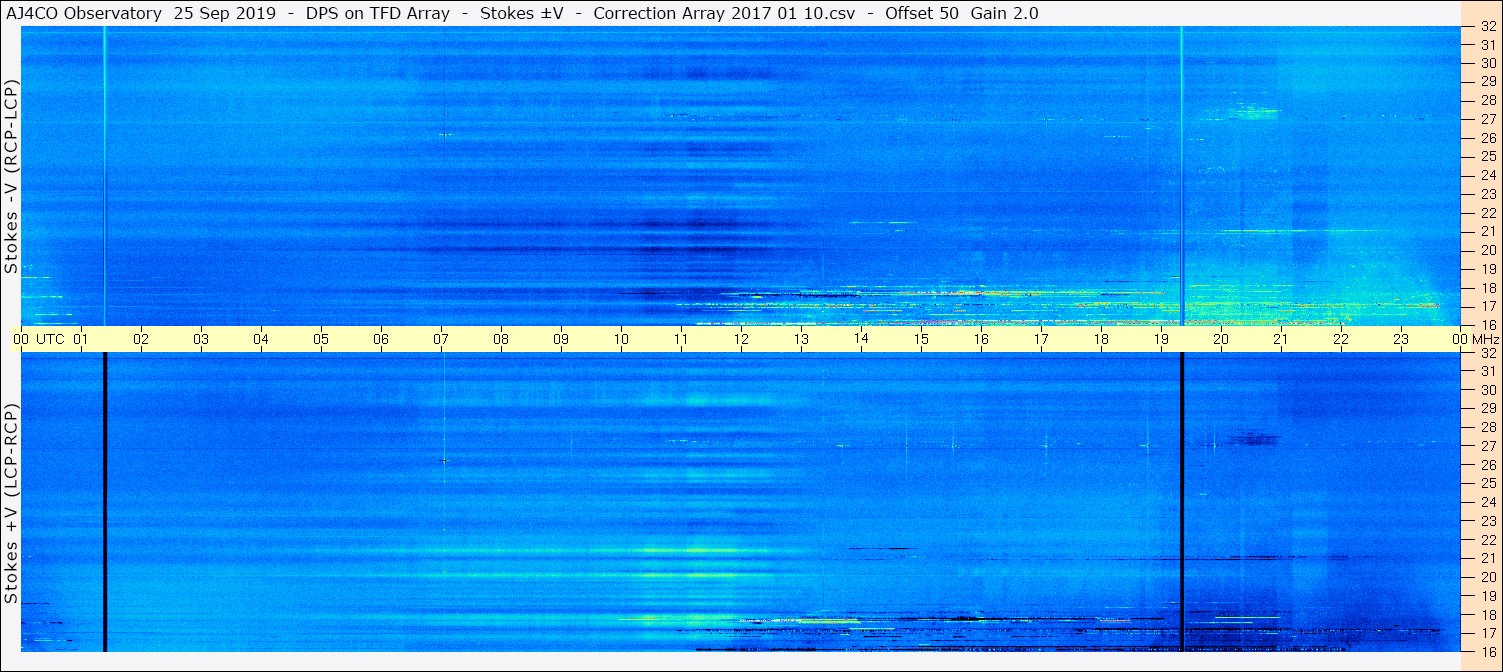Viewport: 1503px width, 672px height.
Task: Click the 'Stokes -V (RCP-LCP)' axis label
Action: [x=11, y=177]
